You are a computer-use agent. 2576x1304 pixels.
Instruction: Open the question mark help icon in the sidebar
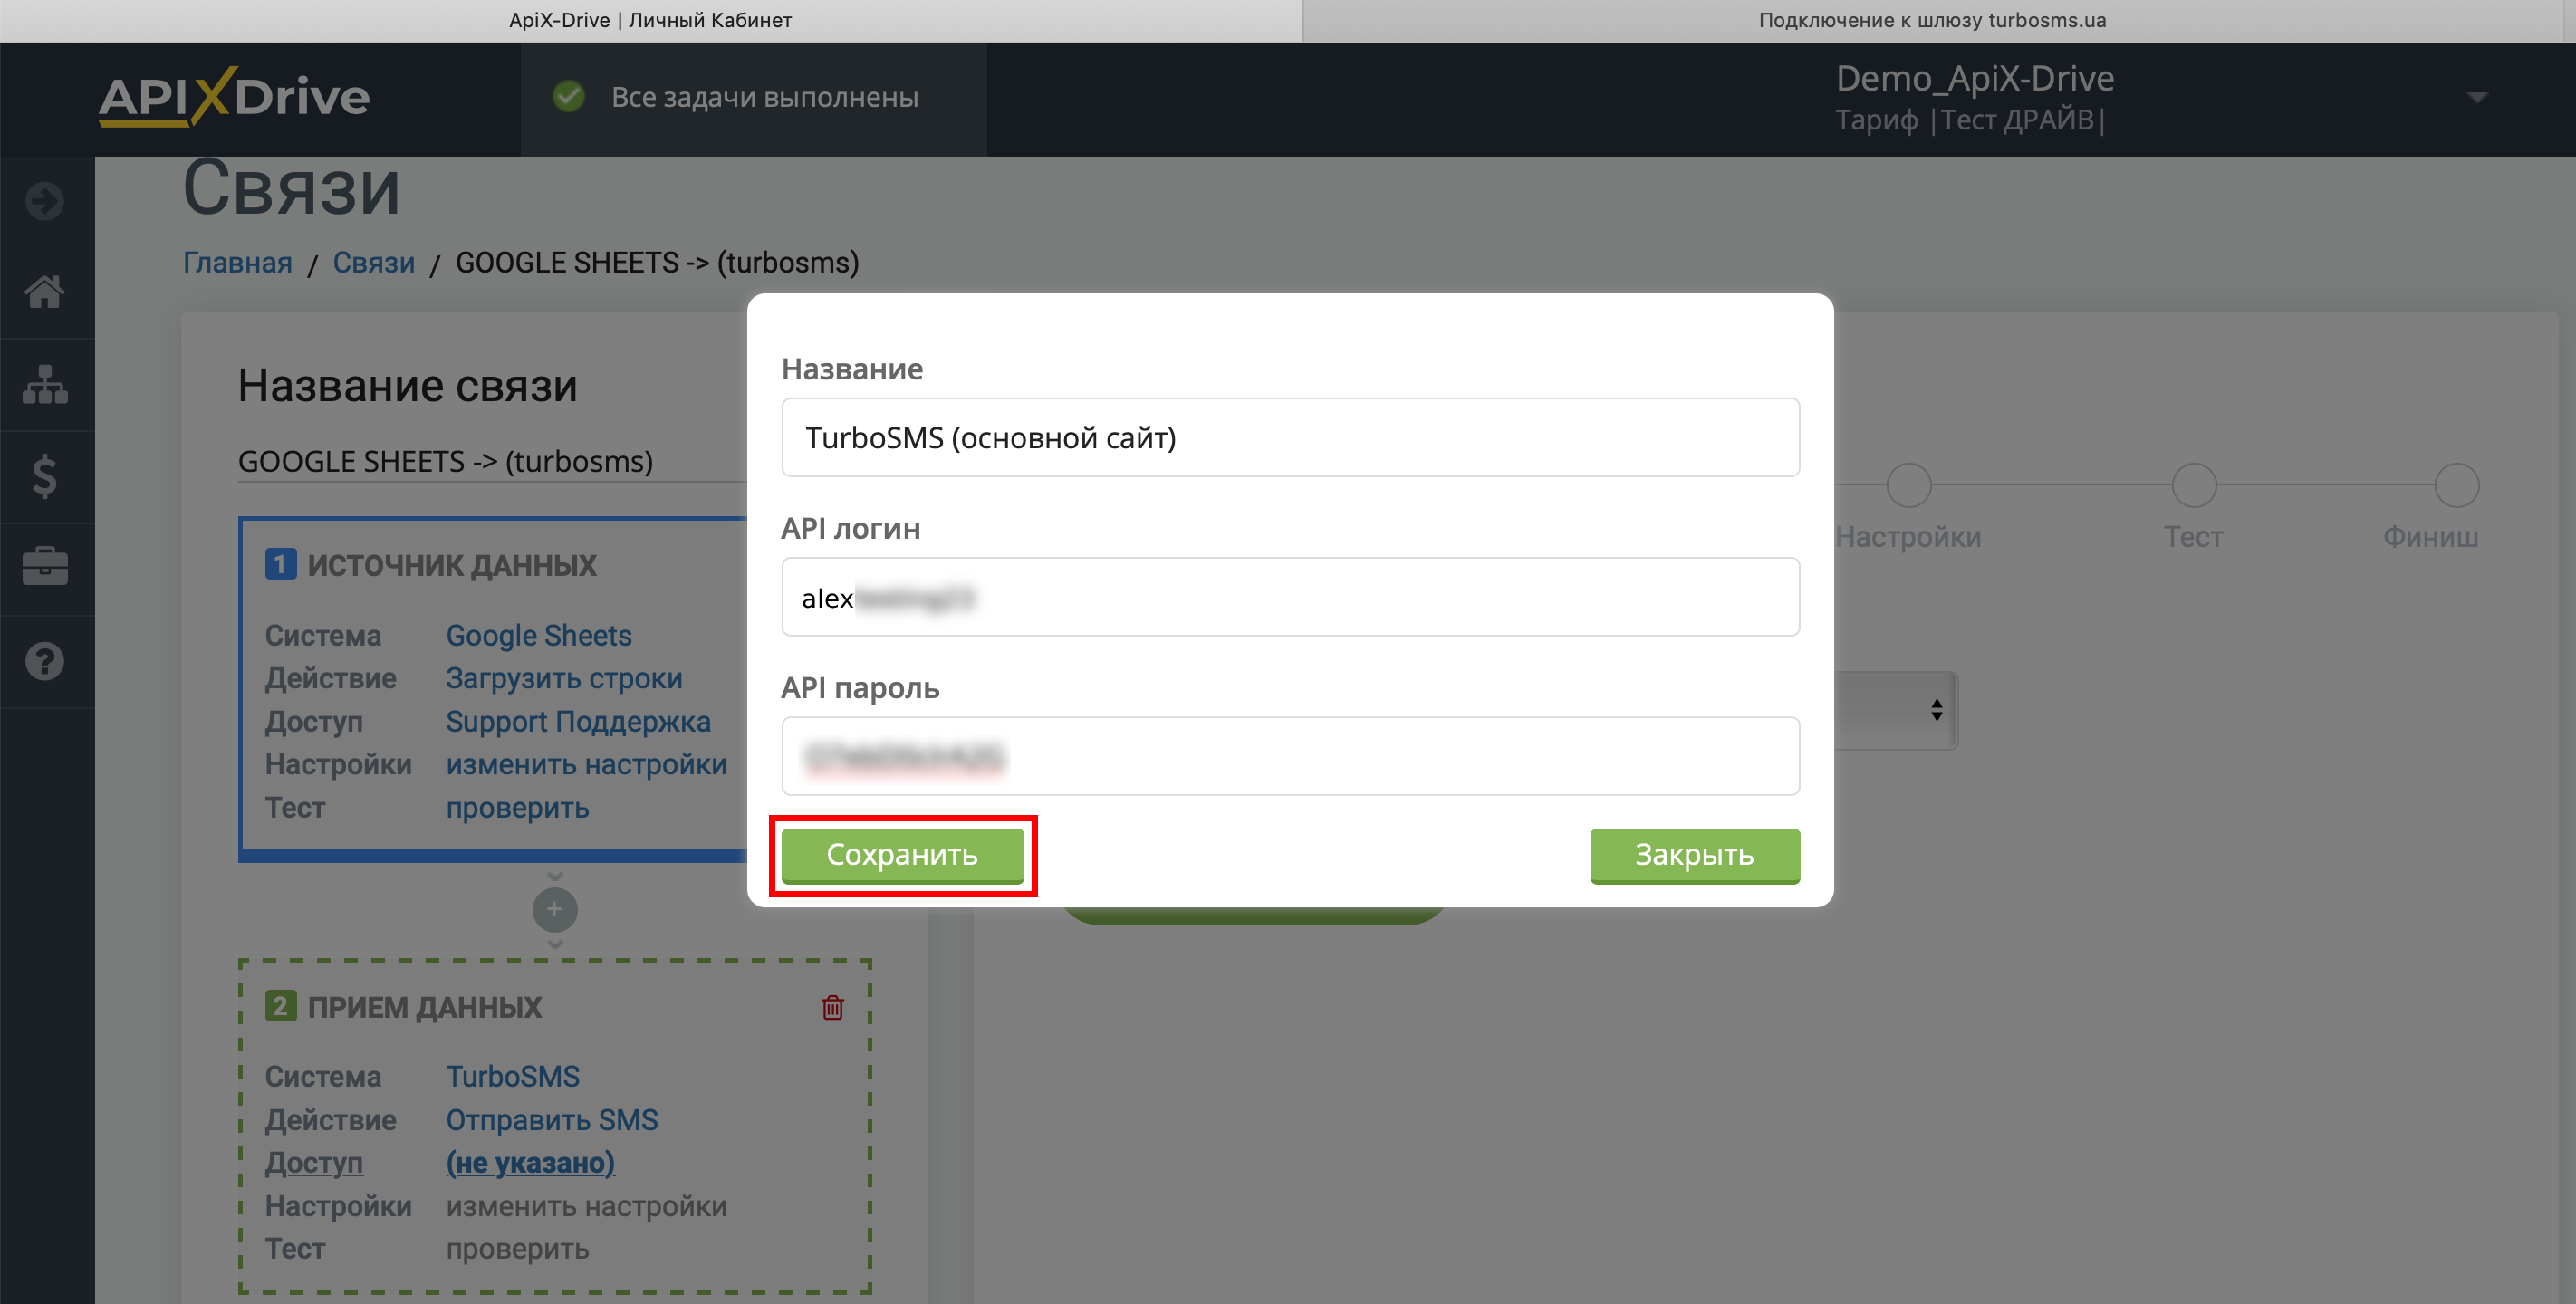coord(45,661)
